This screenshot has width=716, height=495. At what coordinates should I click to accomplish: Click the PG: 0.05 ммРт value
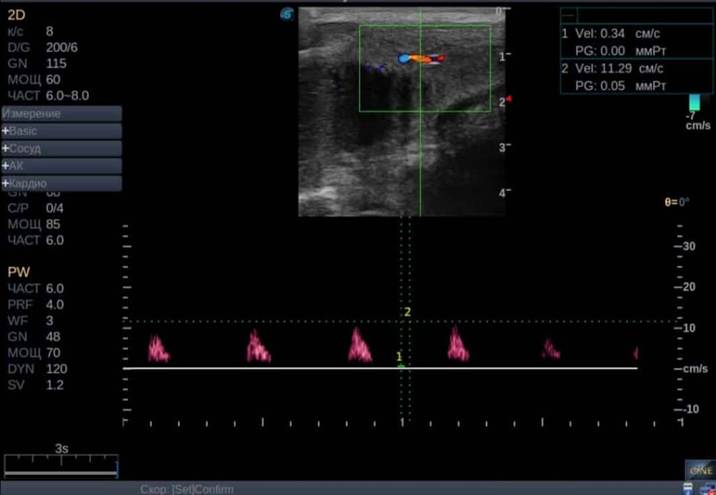[x=620, y=86]
